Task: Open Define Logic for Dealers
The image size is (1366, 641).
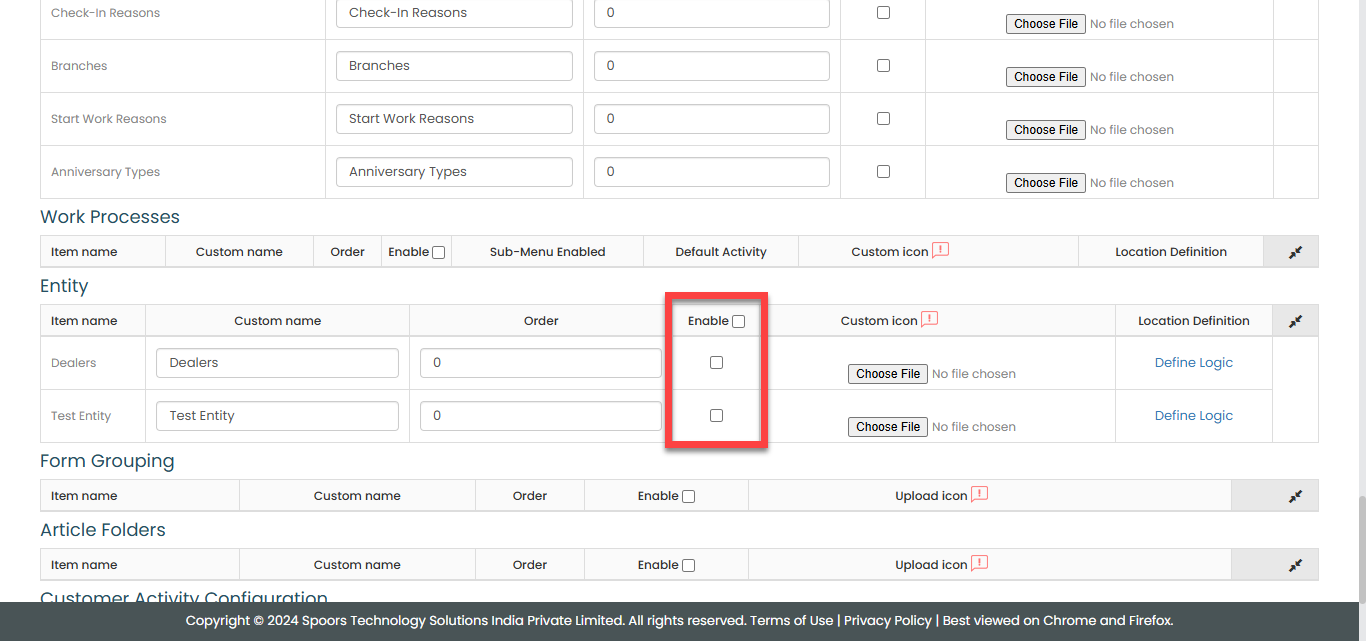Action: pos(1193,363)
